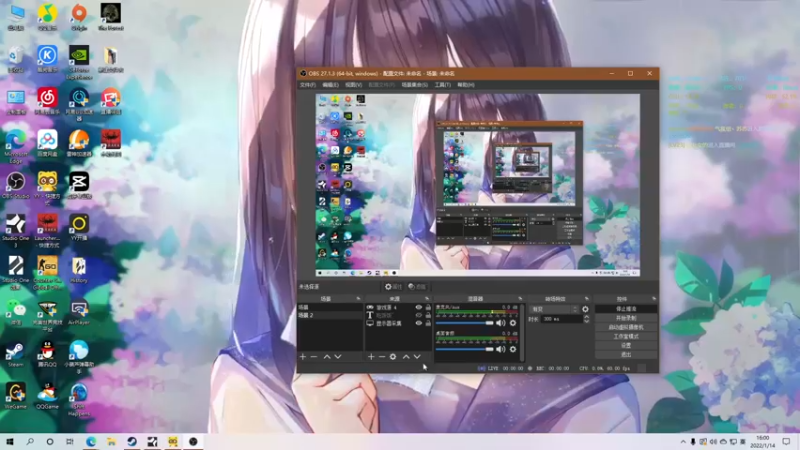Add a new source with plus button
This screenshot has width=800, height=450.
coord(371,357)
